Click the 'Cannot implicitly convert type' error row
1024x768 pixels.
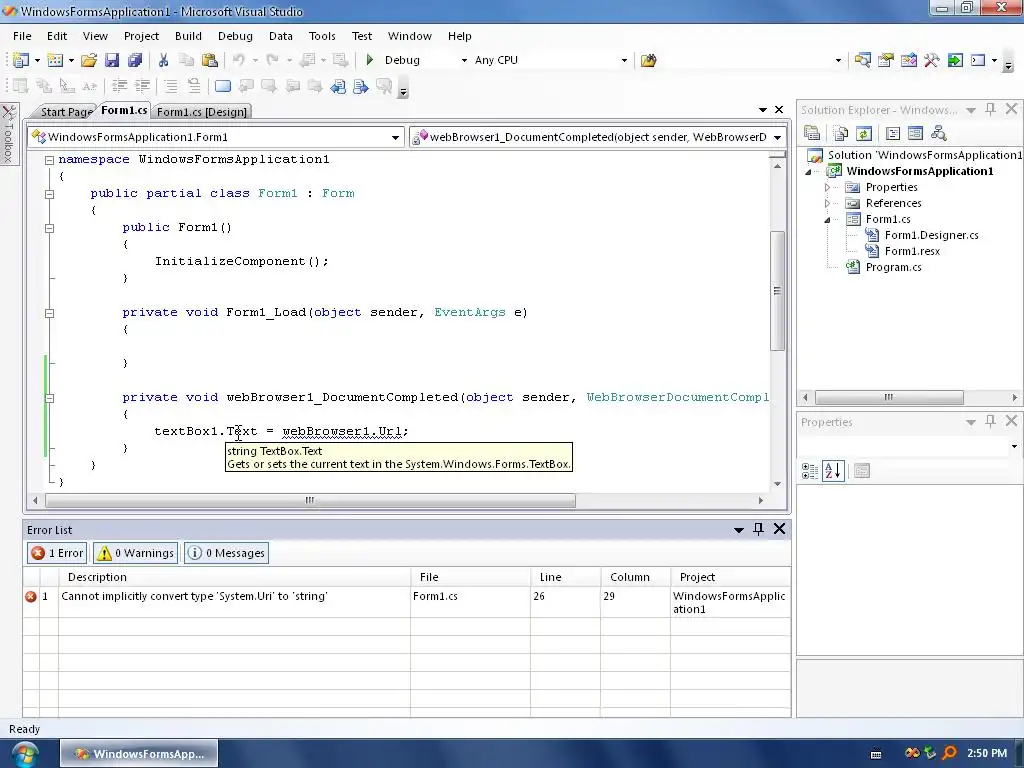pos(406,602)
